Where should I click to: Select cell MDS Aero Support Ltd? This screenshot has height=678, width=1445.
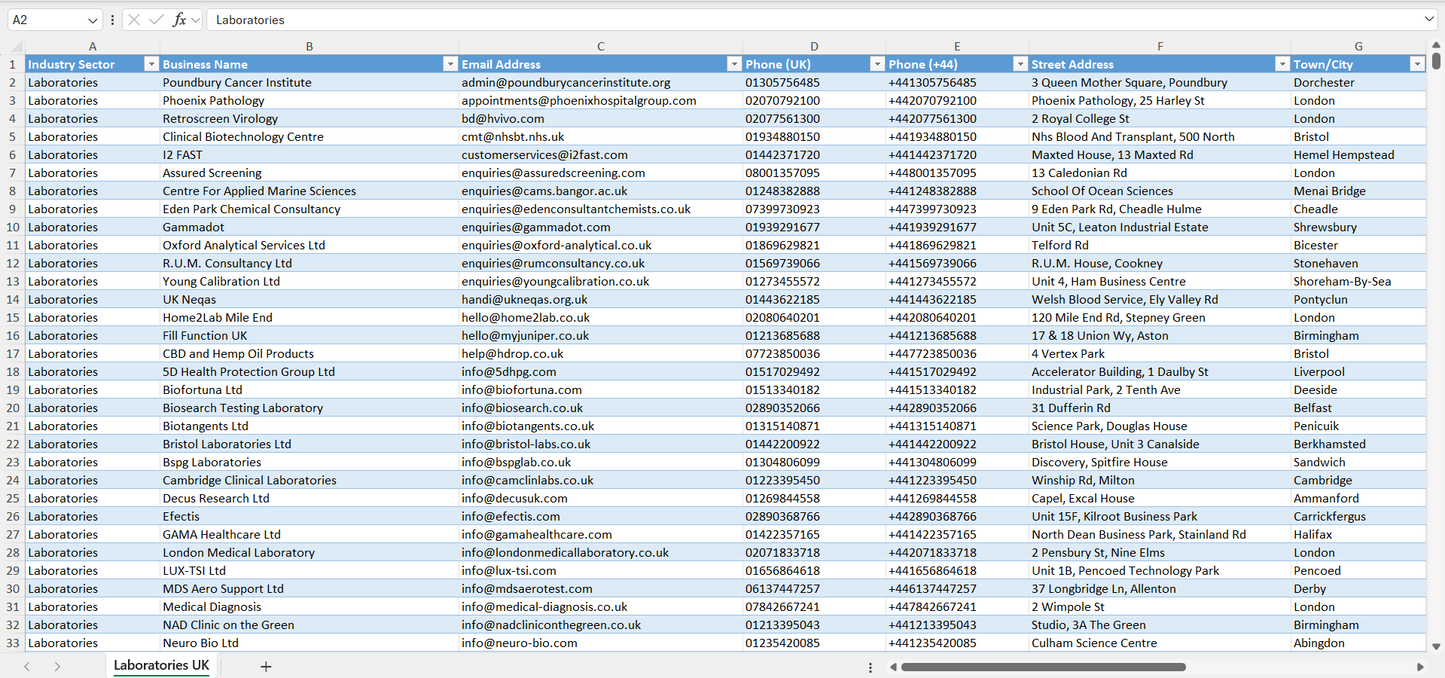tap(309, 589)
